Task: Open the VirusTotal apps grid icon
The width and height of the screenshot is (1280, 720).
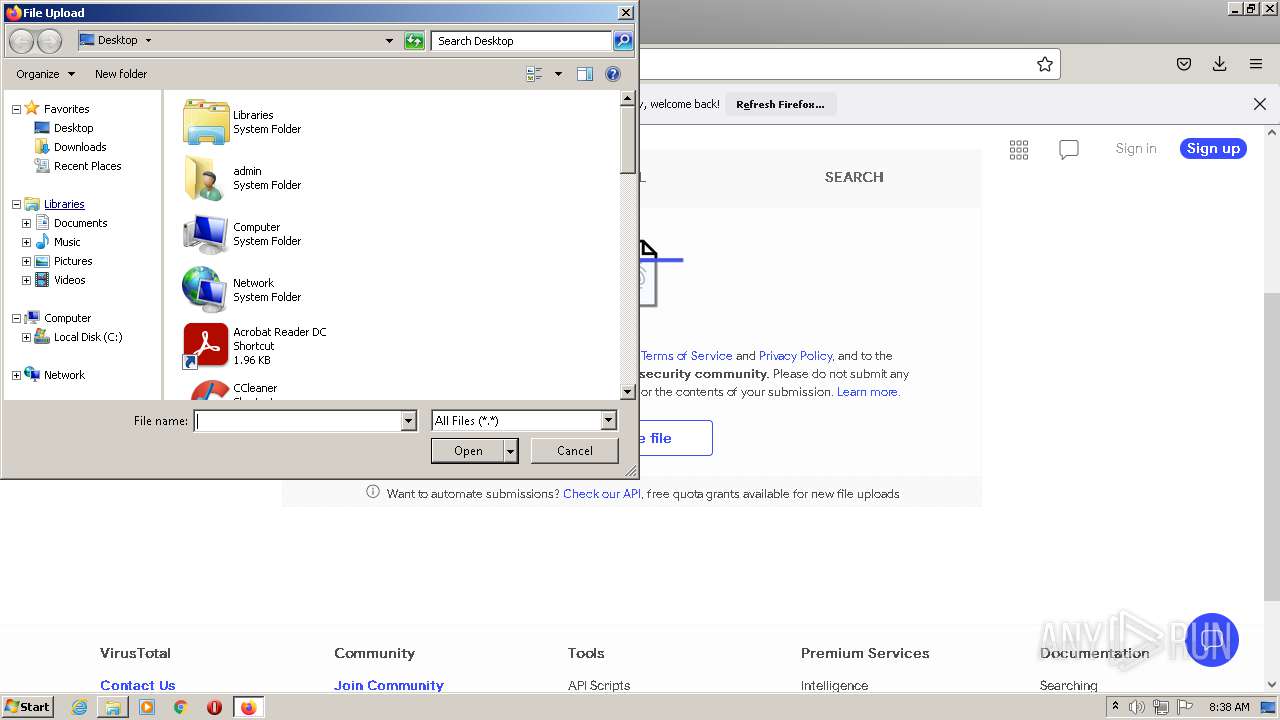Action: [1019, 149]
